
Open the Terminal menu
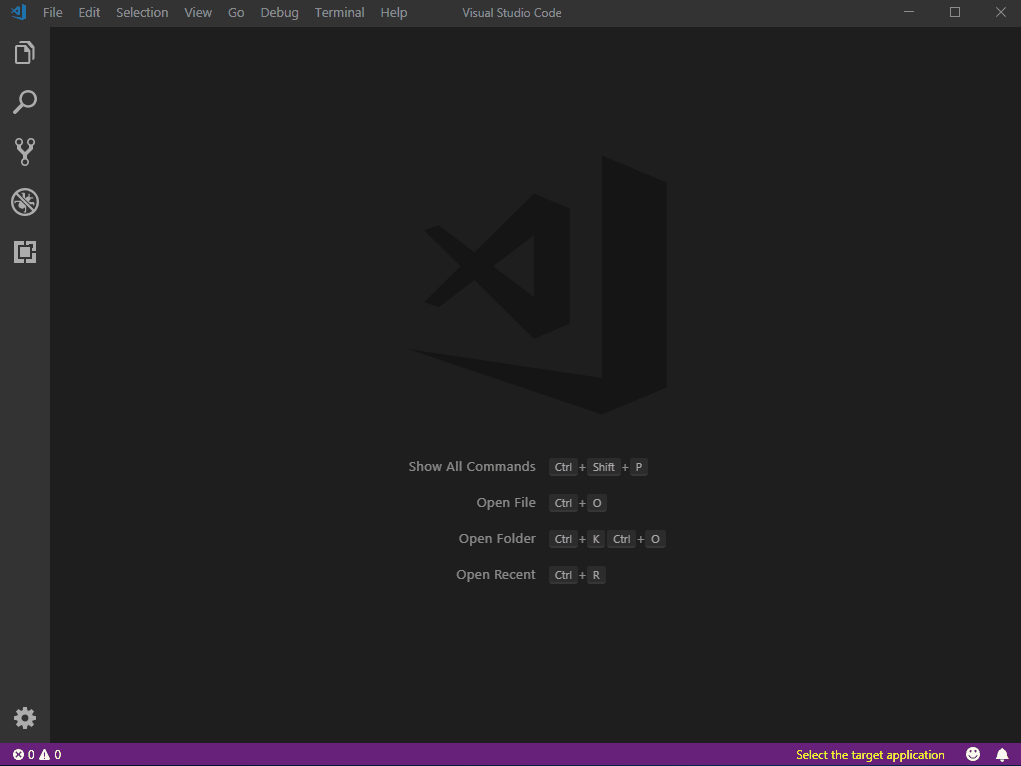pyautogui.click(x=339, y=13)
